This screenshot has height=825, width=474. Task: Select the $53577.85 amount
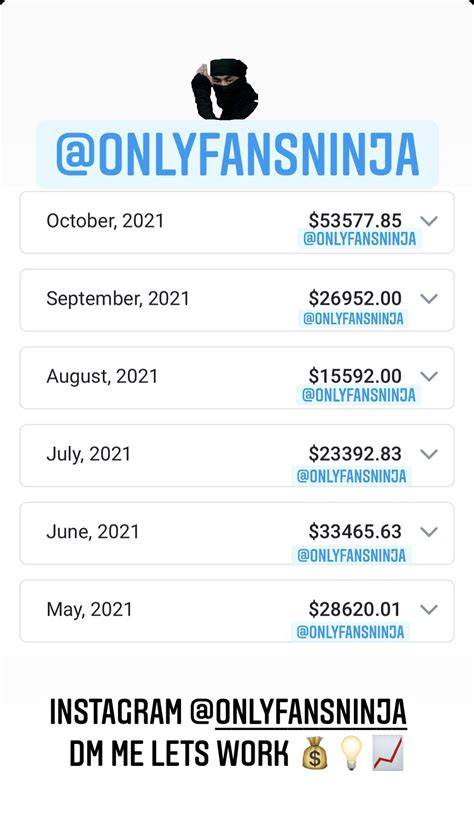(x=355, y=220)
